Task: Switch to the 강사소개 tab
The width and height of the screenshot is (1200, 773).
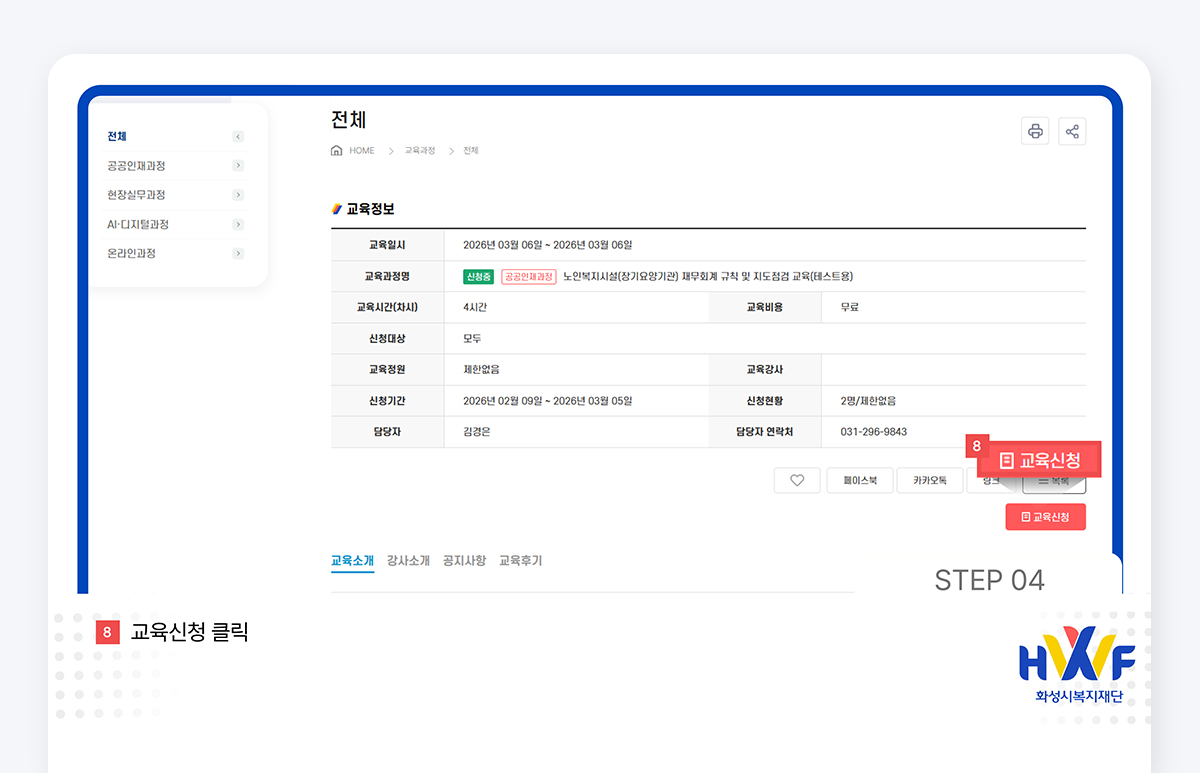Action: (409, 560)
